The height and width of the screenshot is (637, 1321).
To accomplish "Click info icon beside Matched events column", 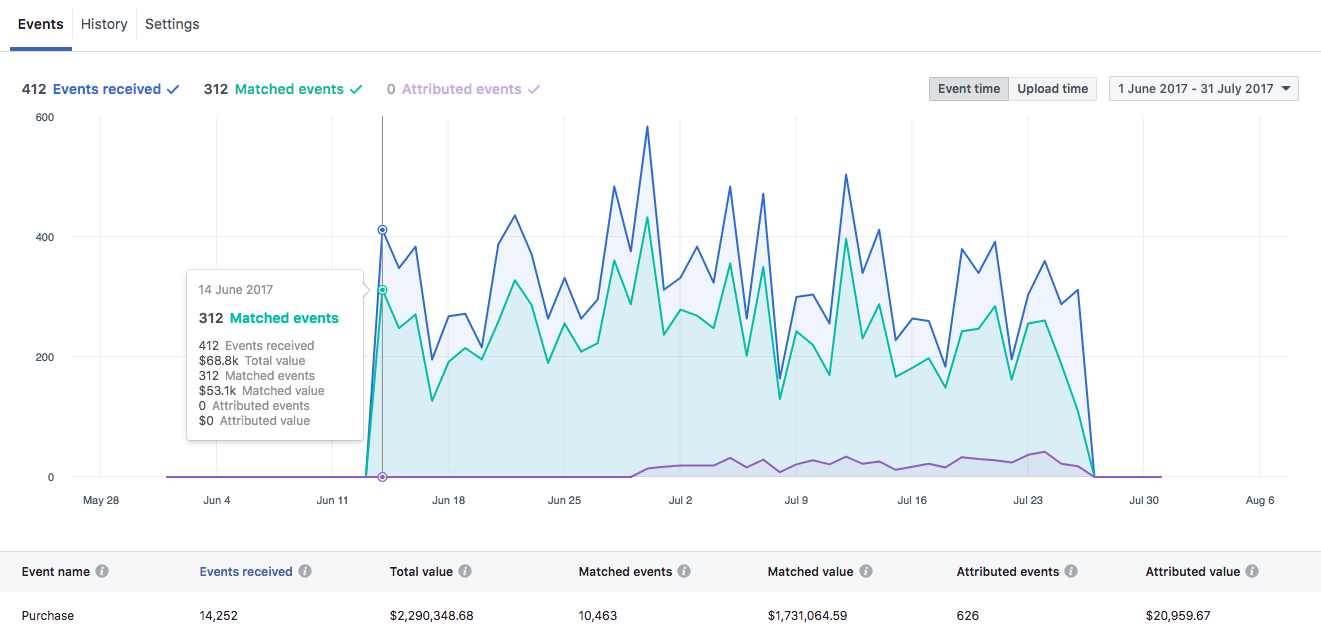I will click(684, 572).
